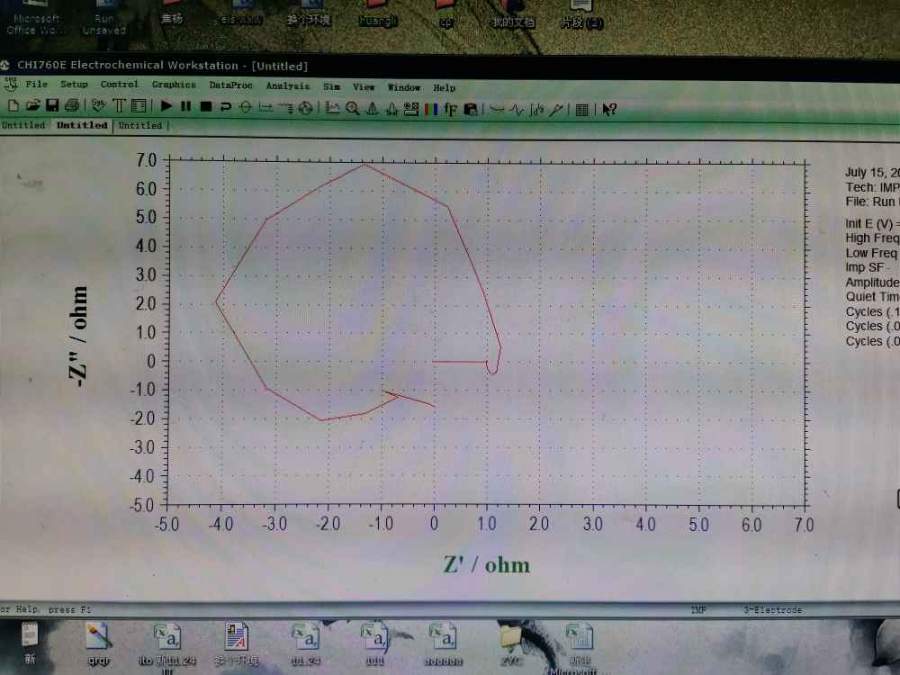Click the 'High Freq' parameter text
Image resolution: width=900 pixels, height=675 pixels.
(x=872, y=238)
